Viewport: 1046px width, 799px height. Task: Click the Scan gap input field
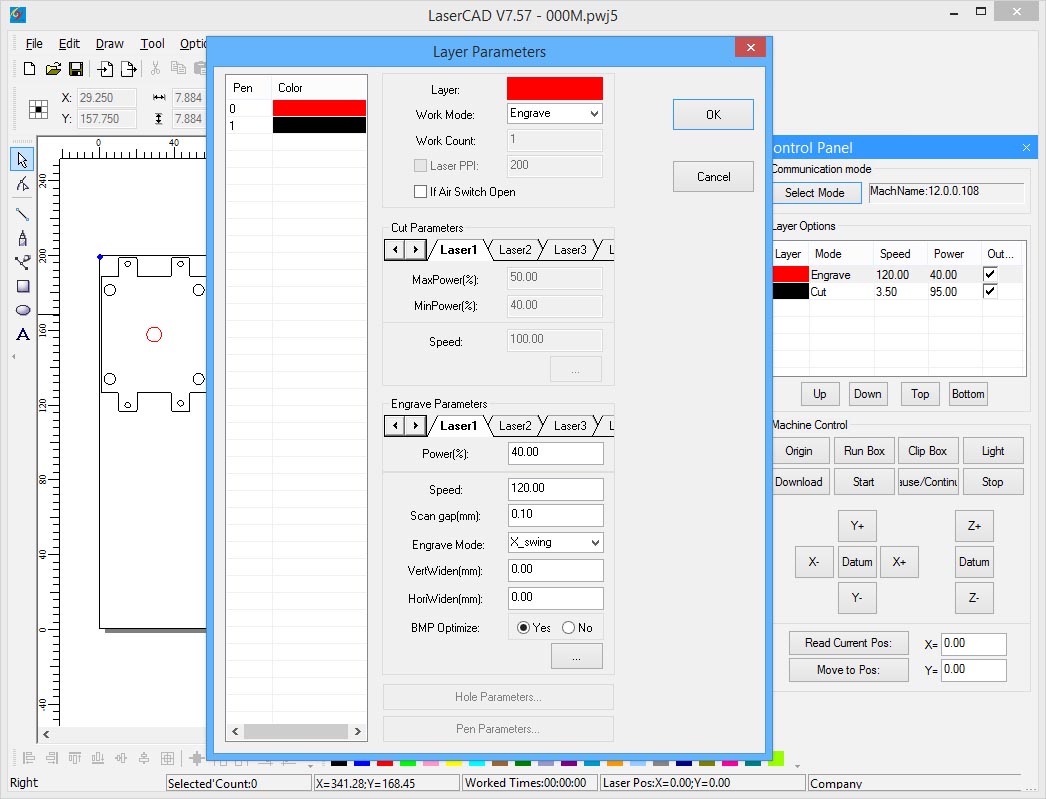coord(555,515)
